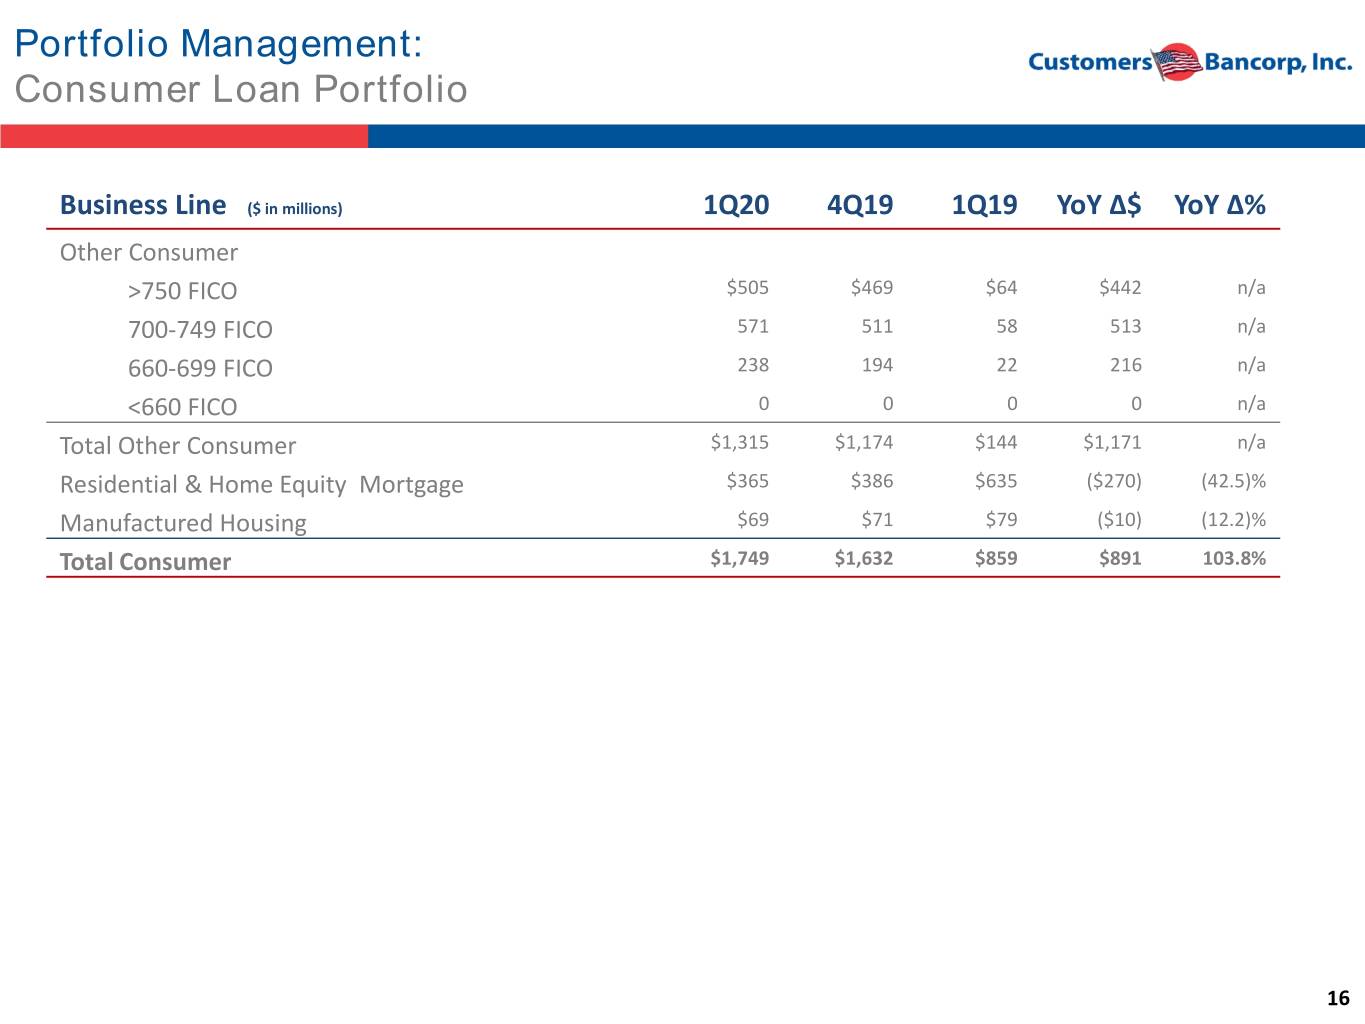This screenshot has height=1024, width=1365.
Task: Select the Total Other Consumer row
Action: pyautogui.click(x=663, y=443)
